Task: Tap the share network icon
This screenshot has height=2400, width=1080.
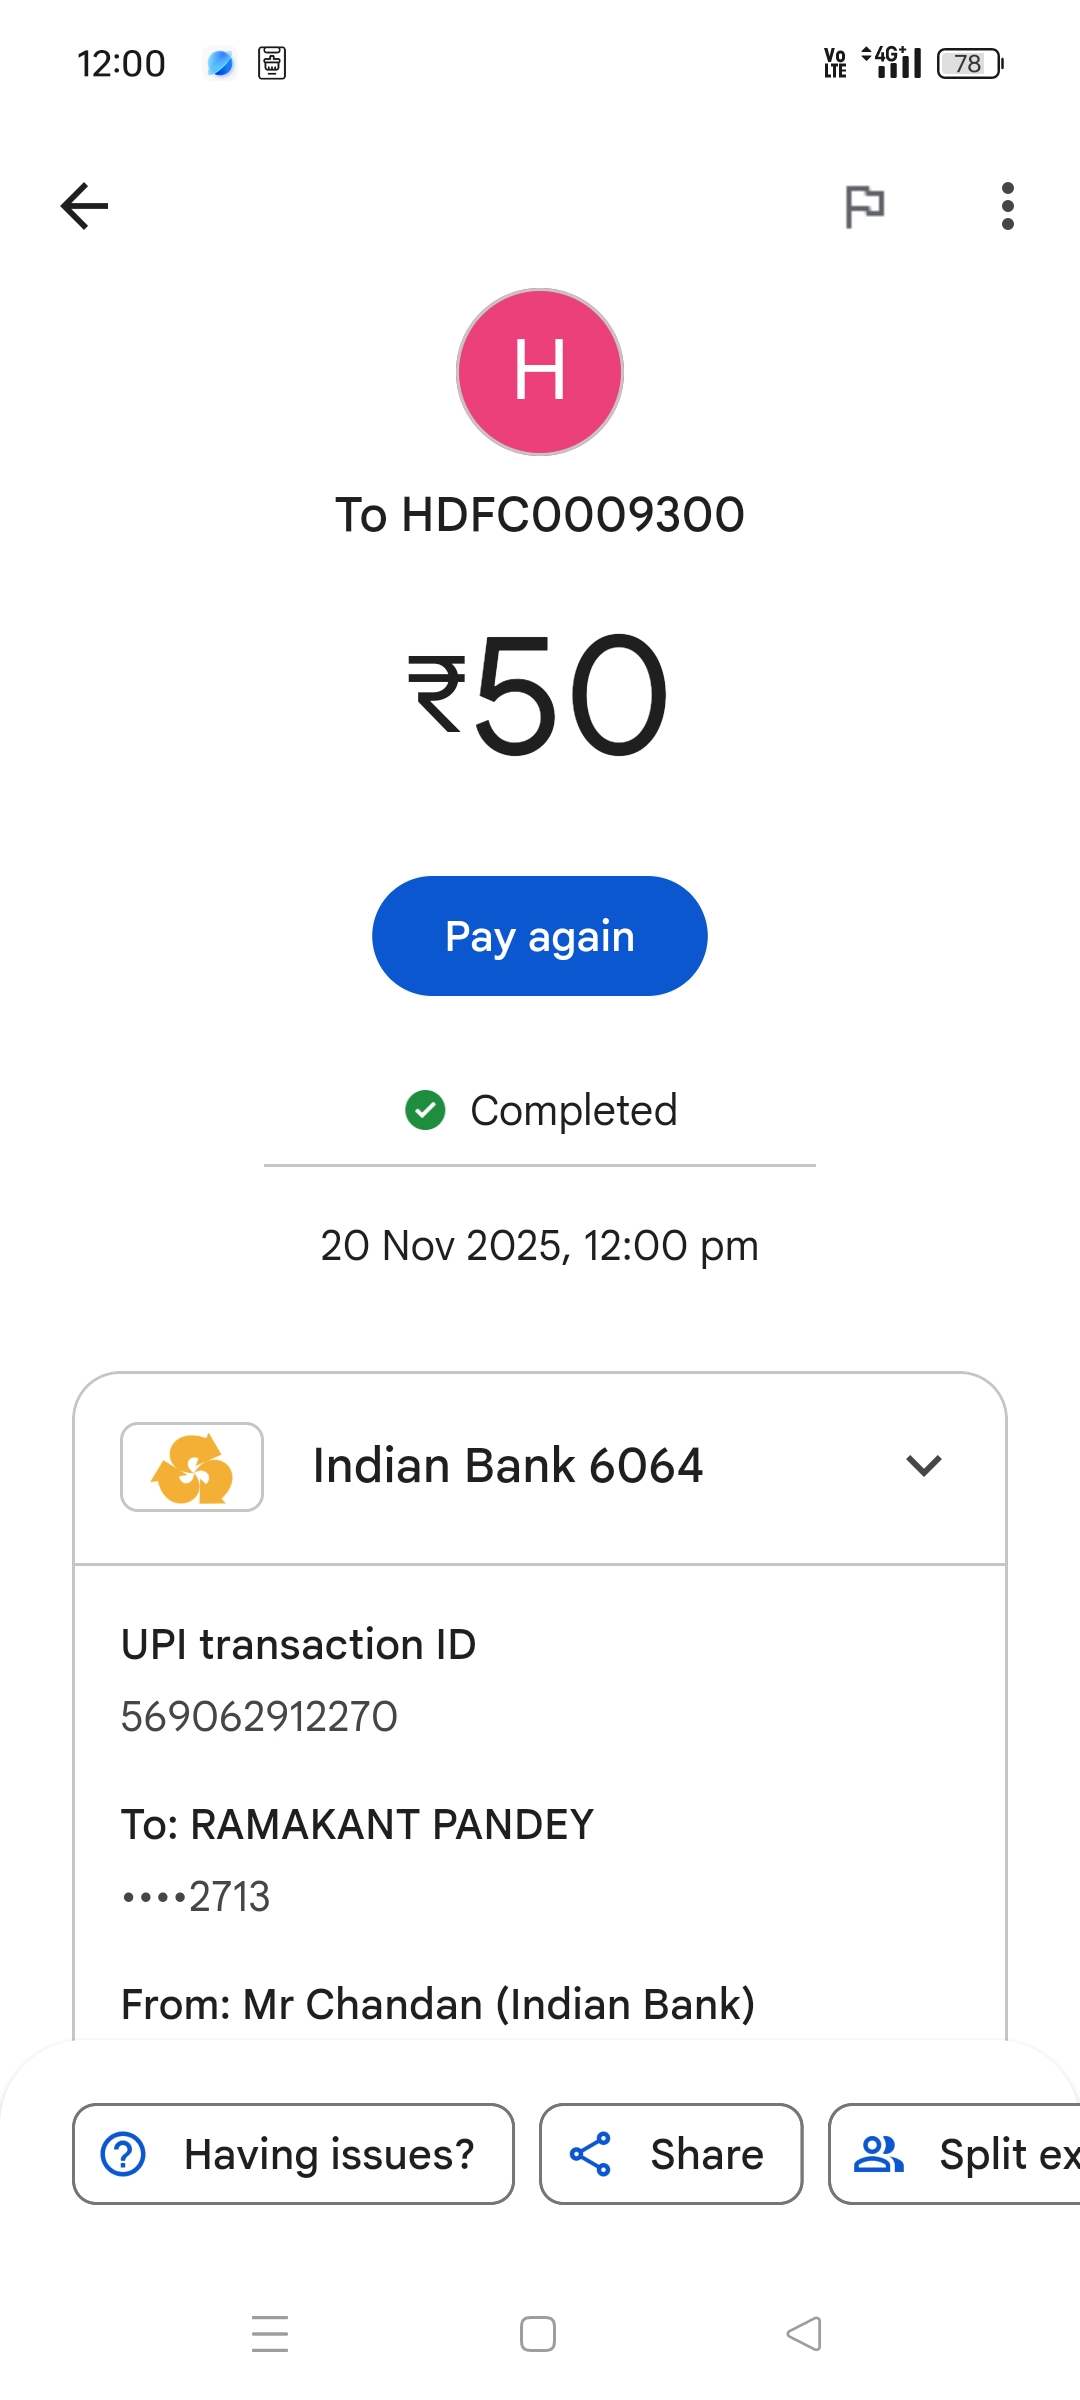Action: click(x=590, y=2154)
